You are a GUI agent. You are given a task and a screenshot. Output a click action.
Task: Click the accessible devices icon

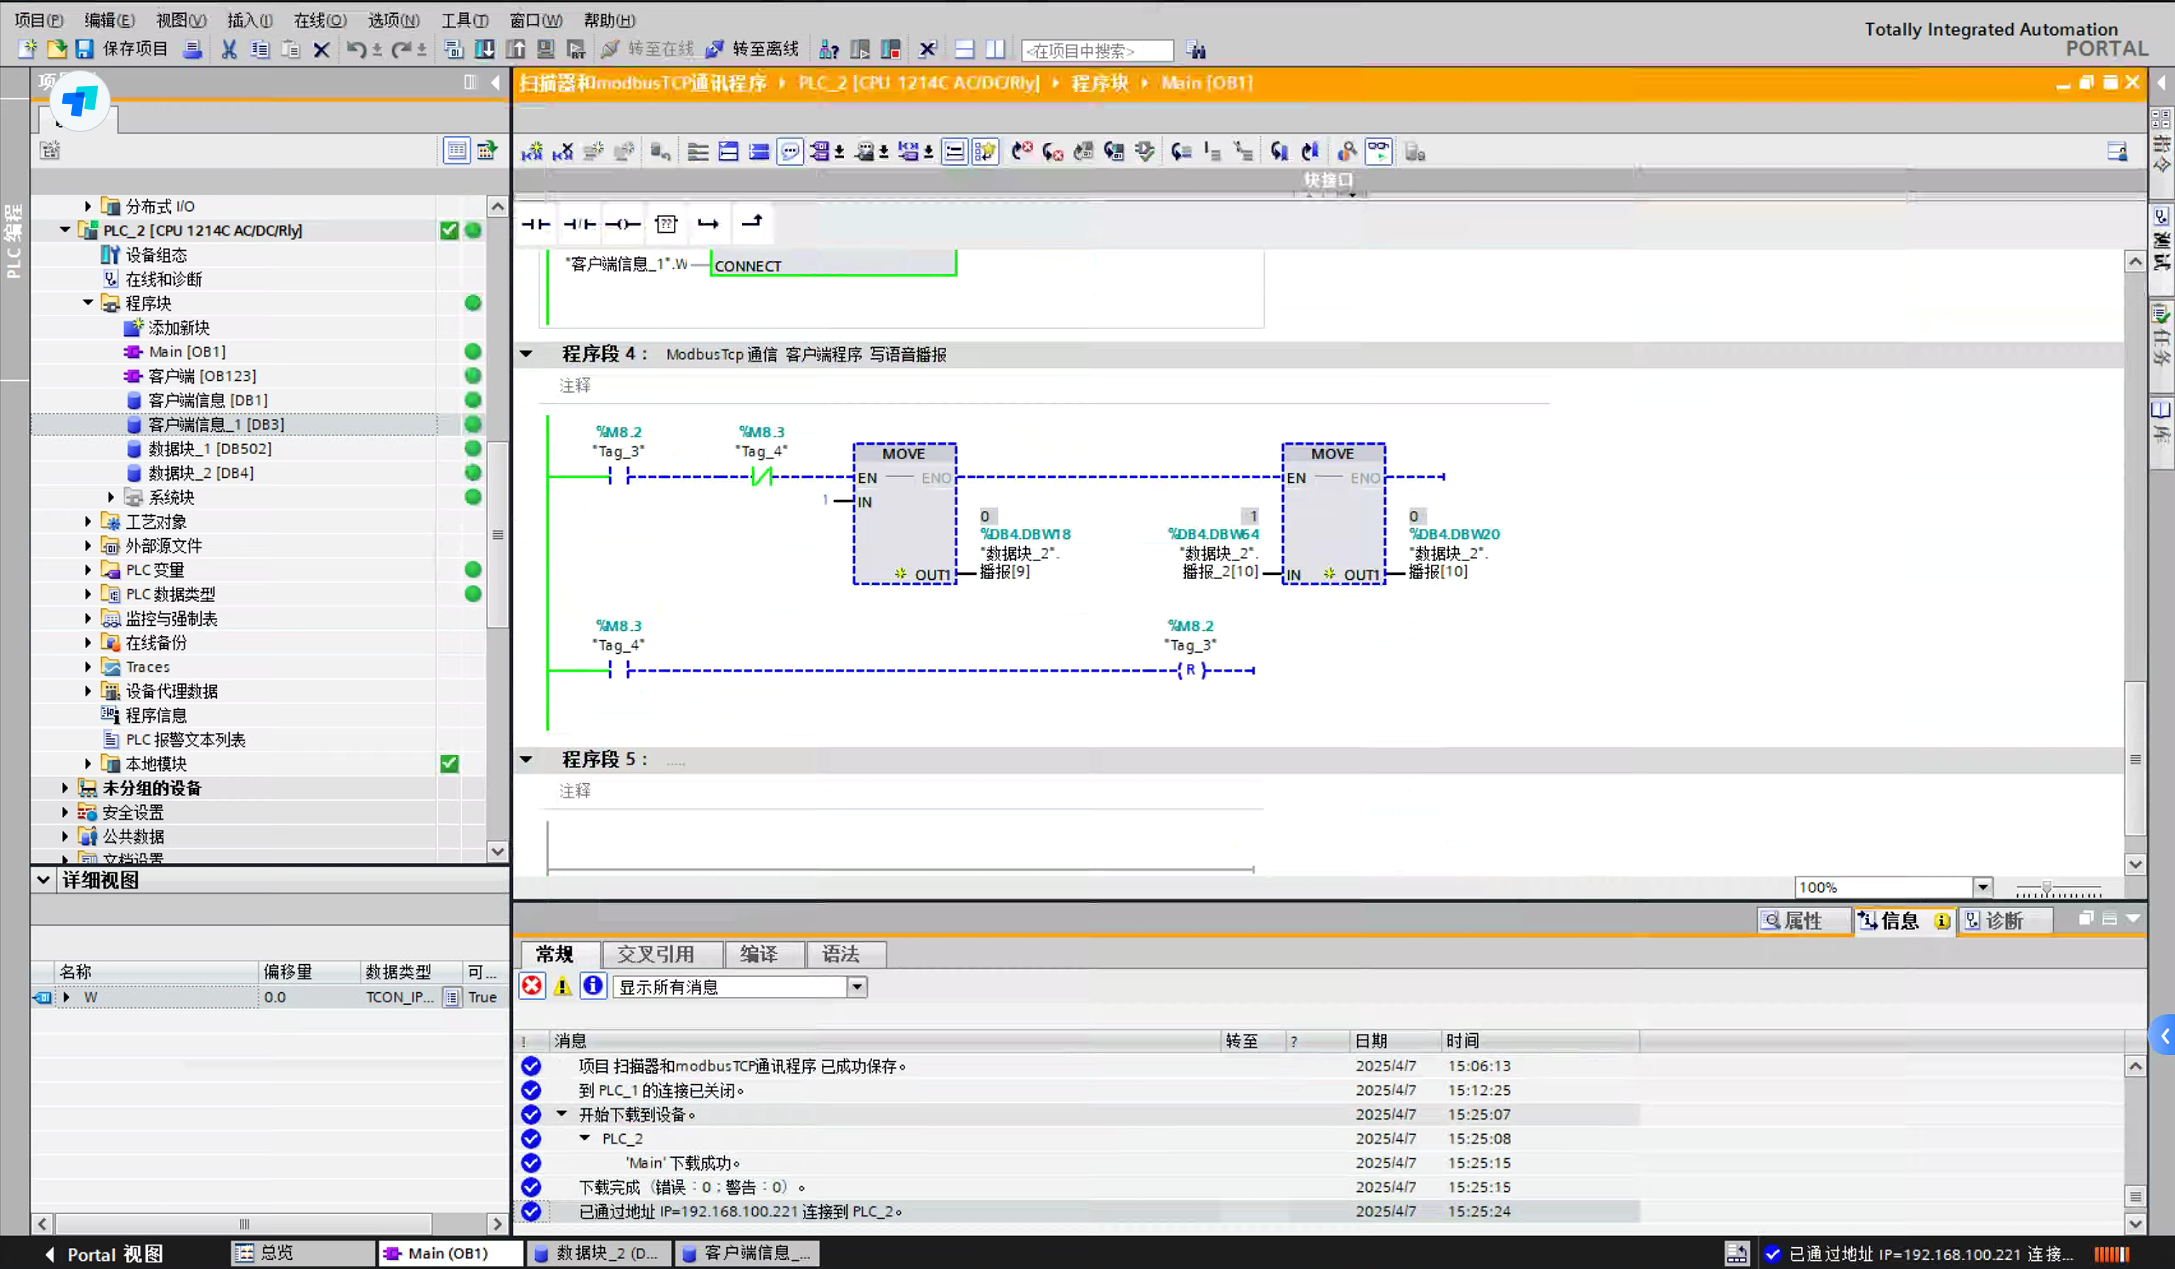[x=829, y=49]
